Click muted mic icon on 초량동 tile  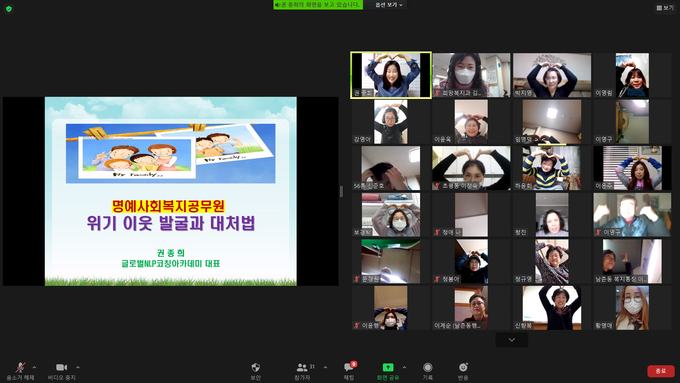[437, 186]
